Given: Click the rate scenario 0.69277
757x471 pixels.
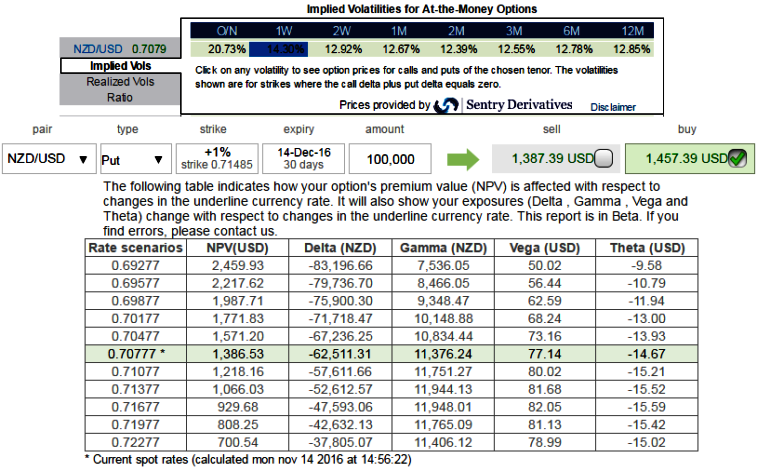Looking at the screenshot, I should (x=136, y=265).
